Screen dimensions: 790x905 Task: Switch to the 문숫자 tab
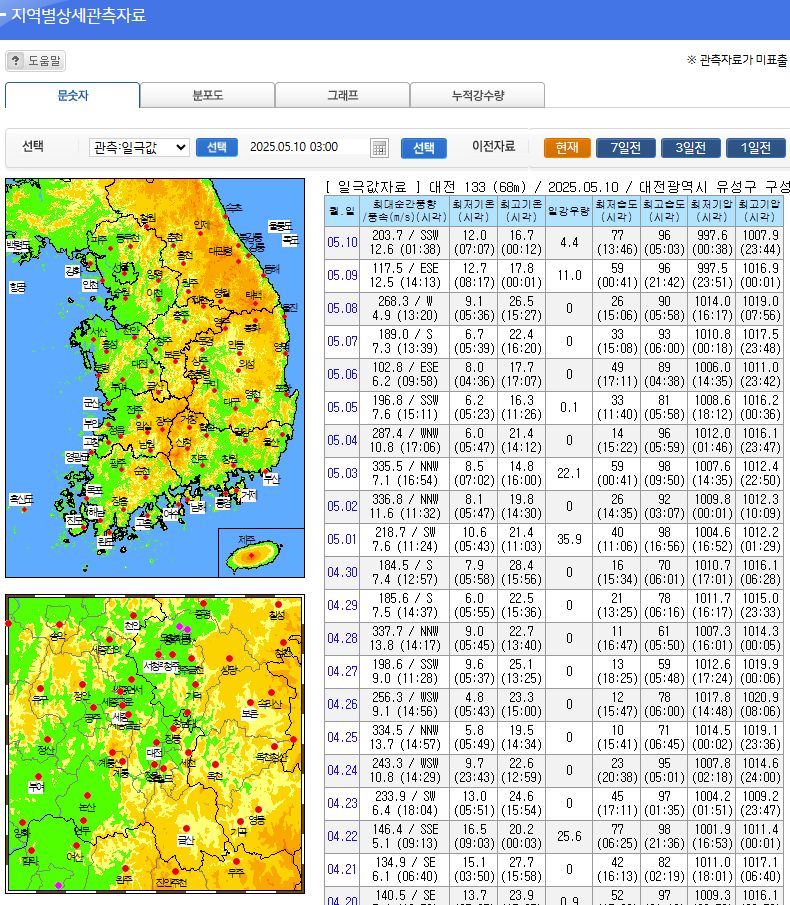72,95
